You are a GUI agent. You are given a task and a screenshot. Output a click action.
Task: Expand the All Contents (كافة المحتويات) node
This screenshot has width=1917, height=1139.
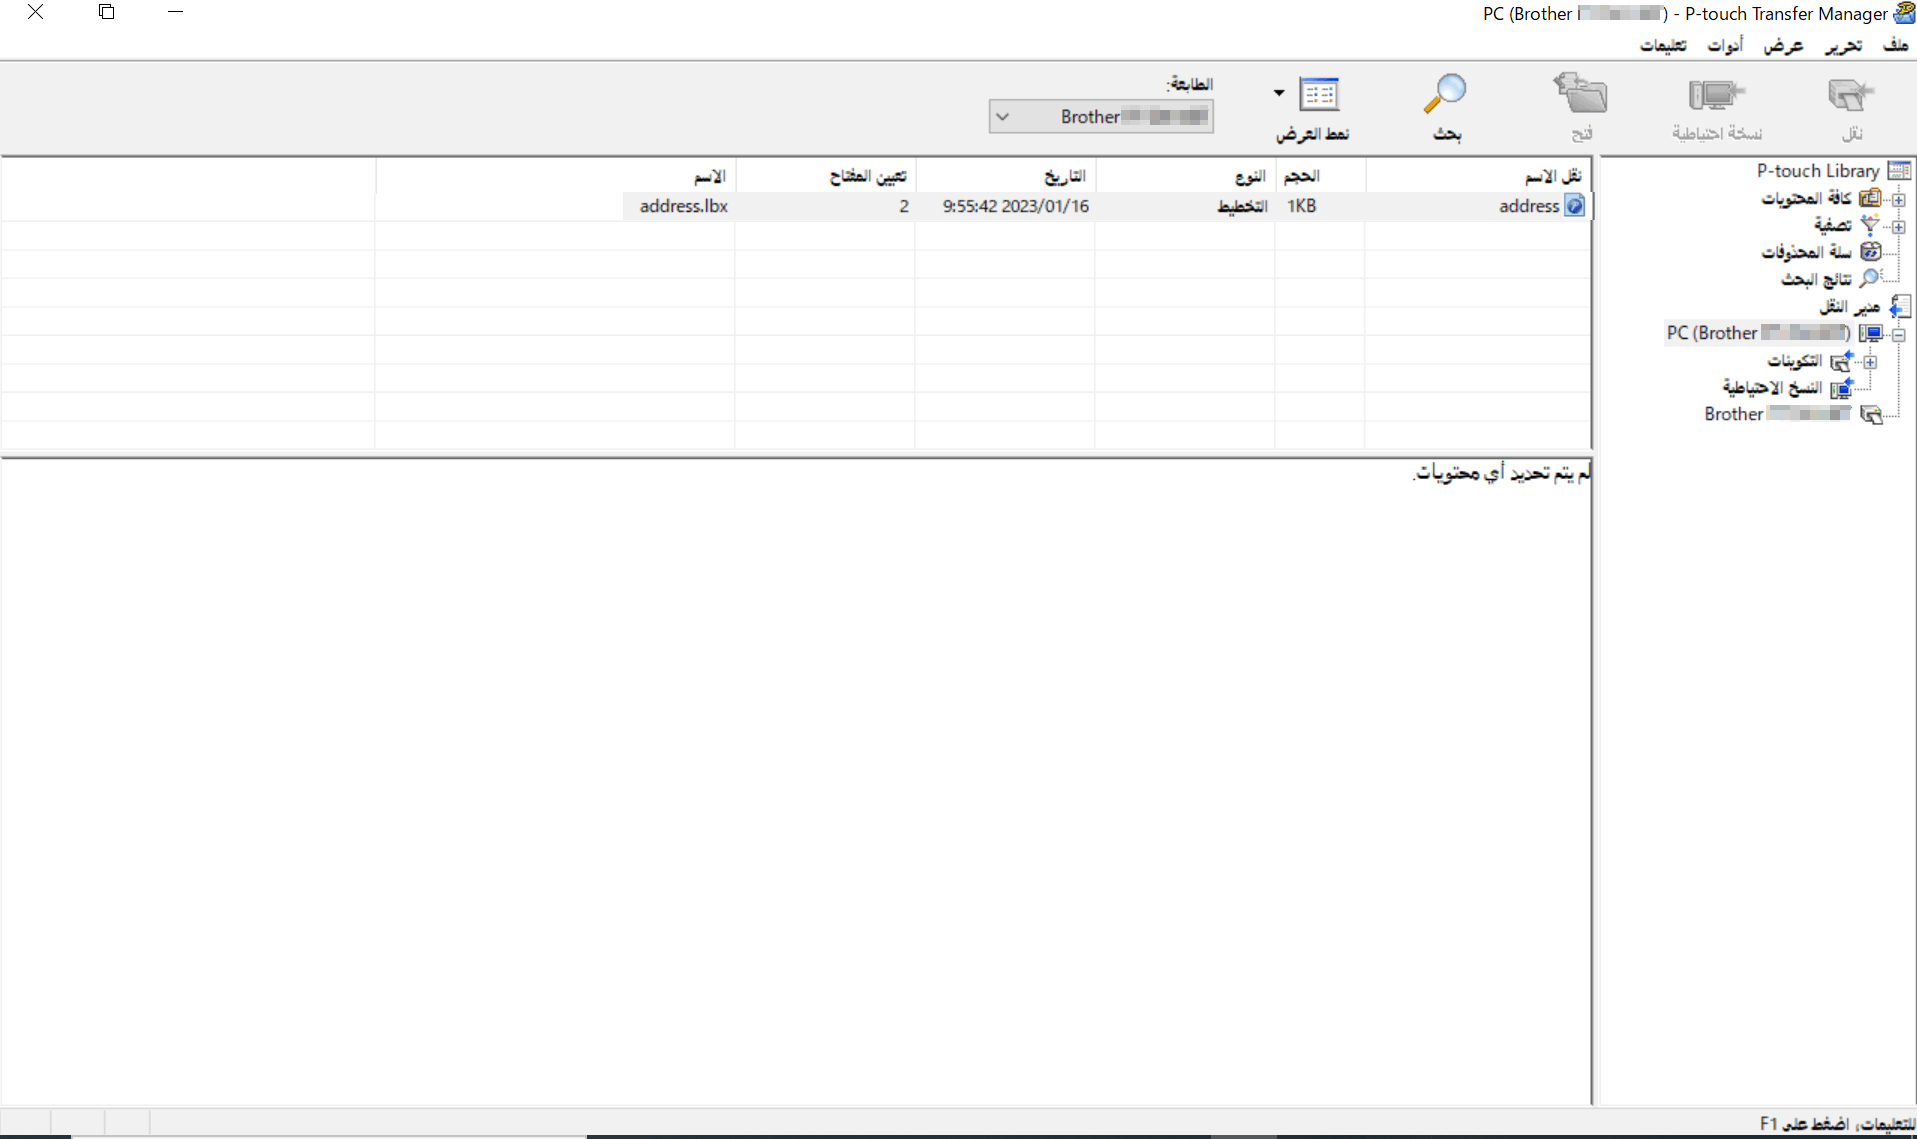click(1898, 199)
